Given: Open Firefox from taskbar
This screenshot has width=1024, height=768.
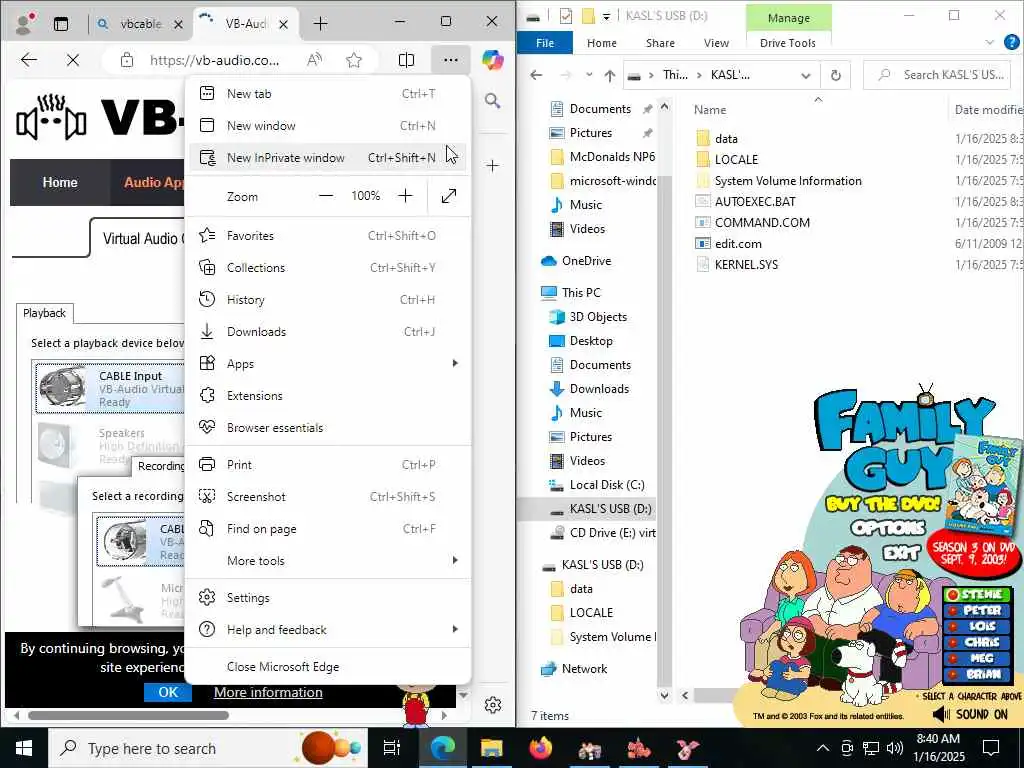Looking at the screenshot, I should click(541, 748).
